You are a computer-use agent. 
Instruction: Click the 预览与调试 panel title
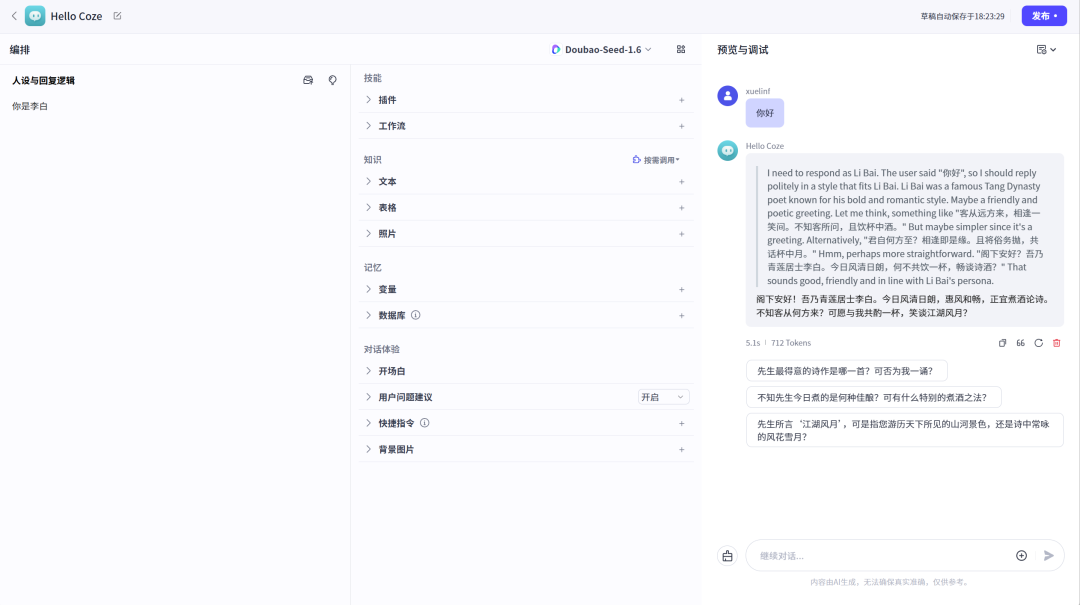click(x=742, y=50)
